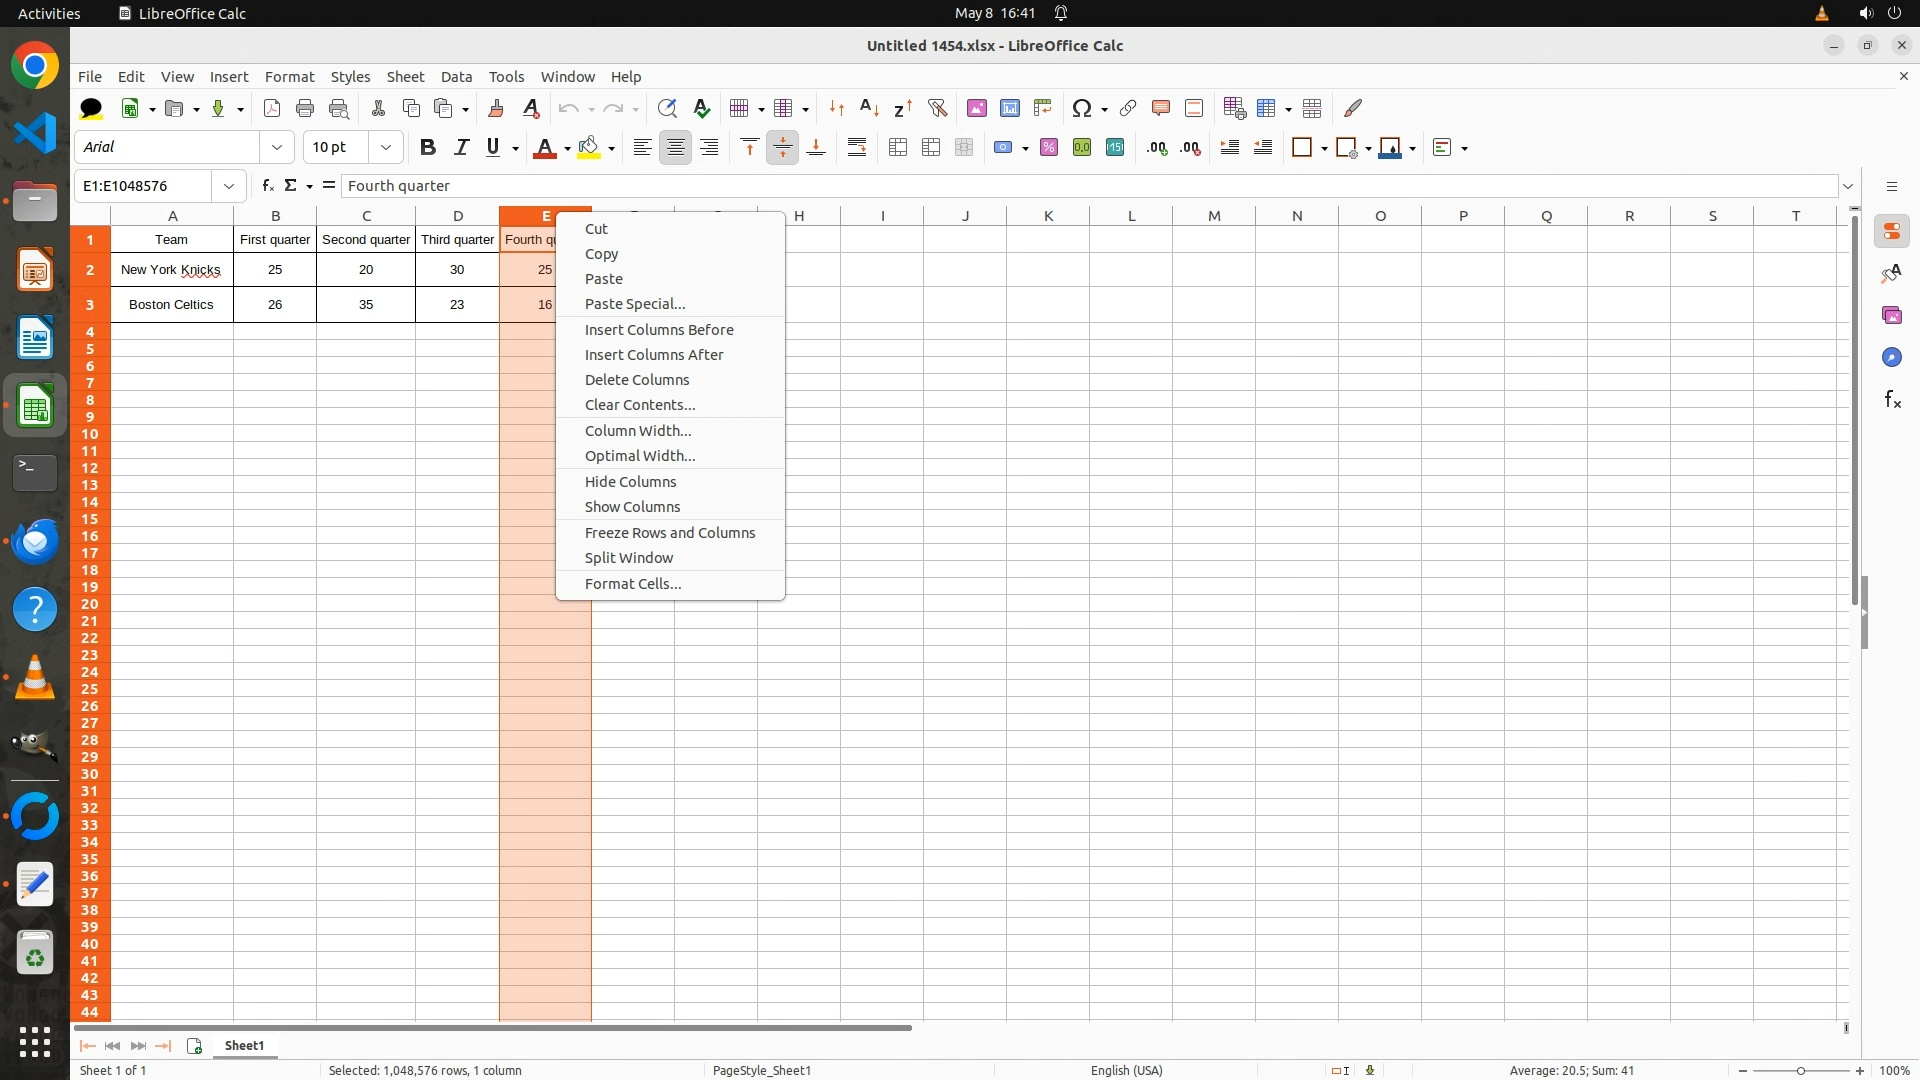The height and width of the screenshot is (1080, 1920).
Task: Choose Insert Columns Before from context menu
Action: (659, 330)
